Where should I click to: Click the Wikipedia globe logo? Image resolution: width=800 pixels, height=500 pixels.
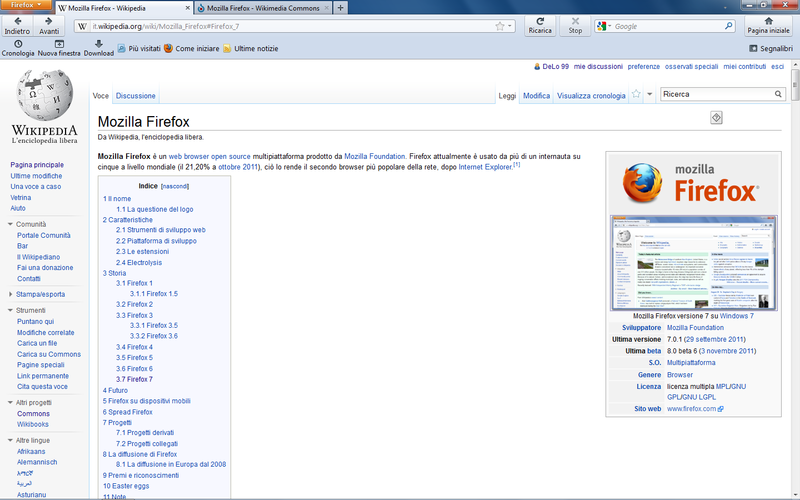(x=45, y=95)
